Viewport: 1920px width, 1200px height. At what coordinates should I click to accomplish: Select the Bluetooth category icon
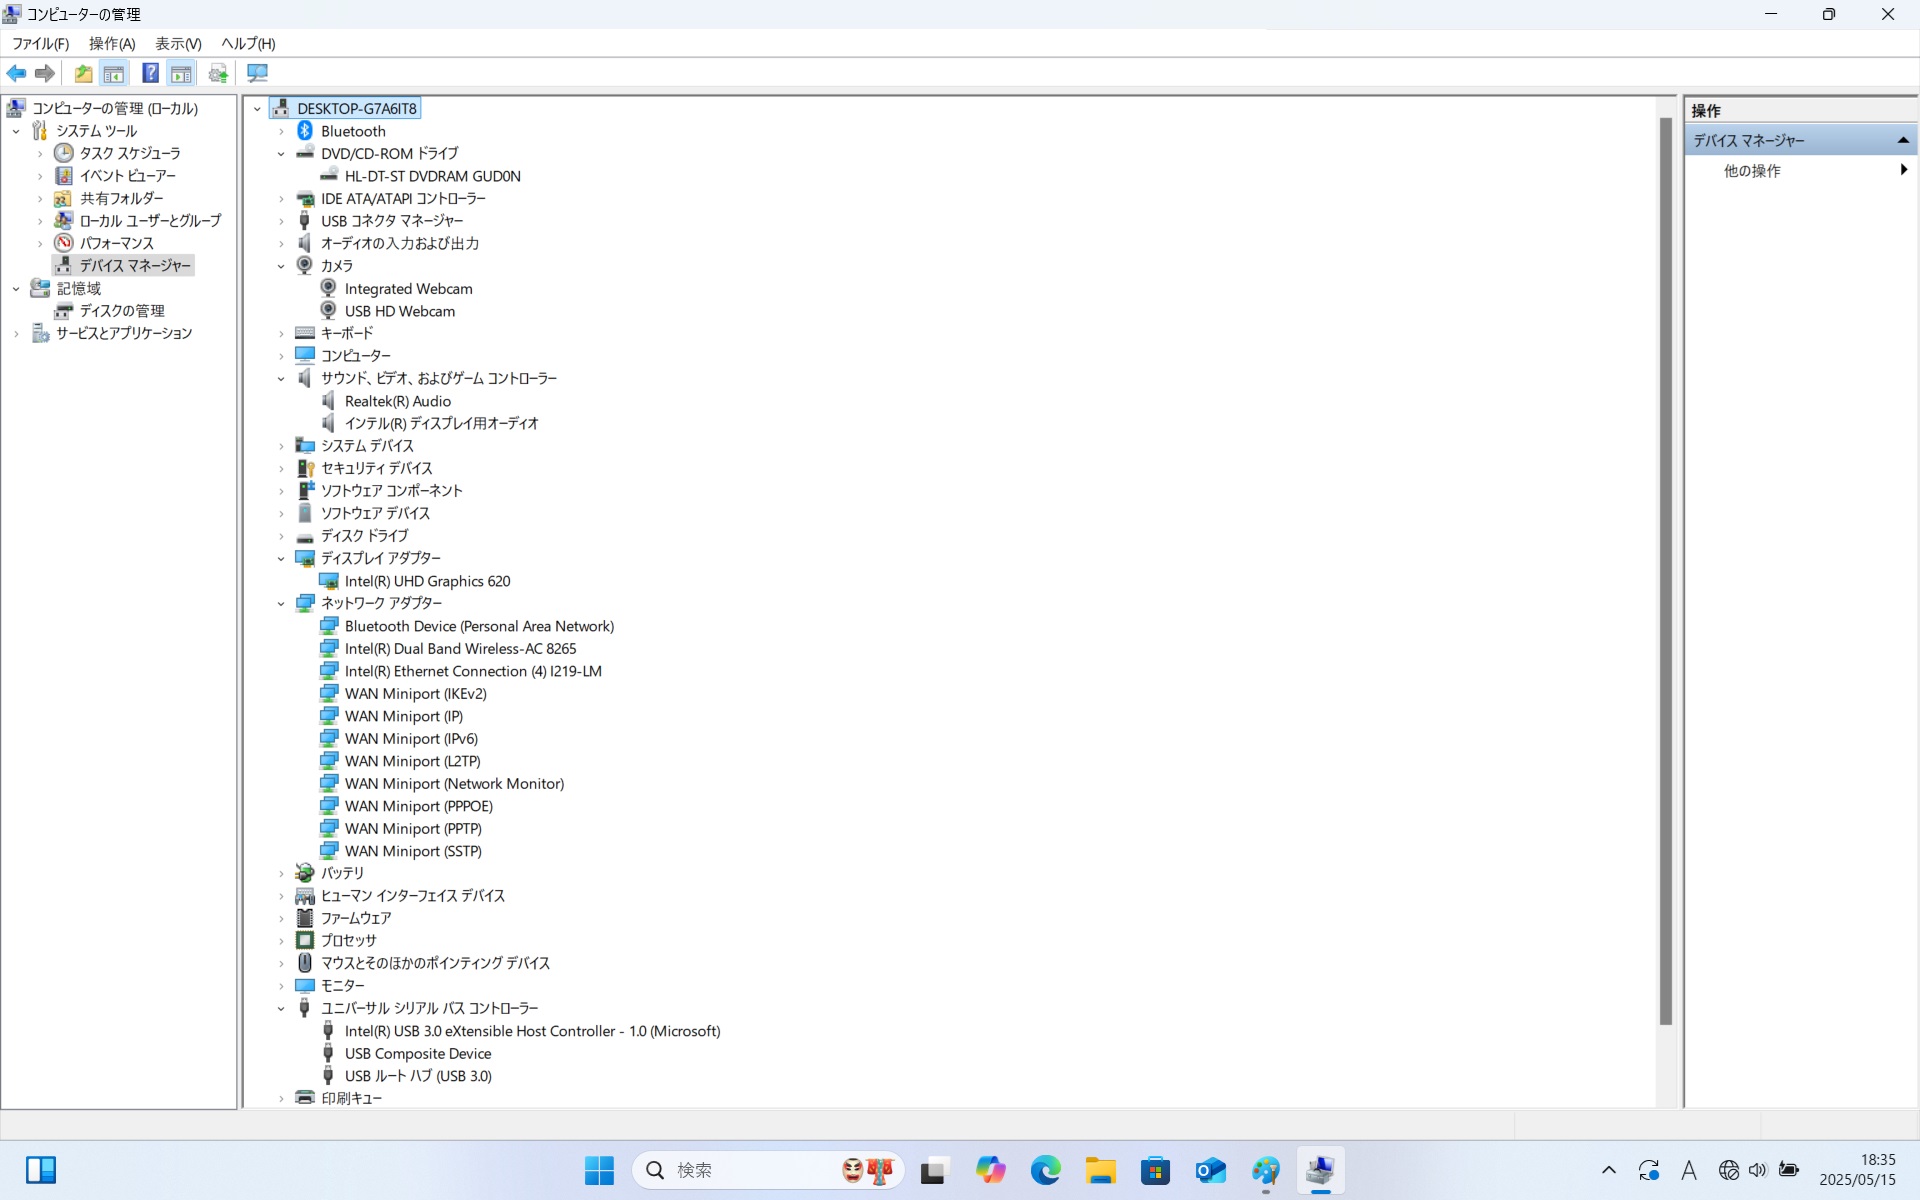click(x=305, y=131)
